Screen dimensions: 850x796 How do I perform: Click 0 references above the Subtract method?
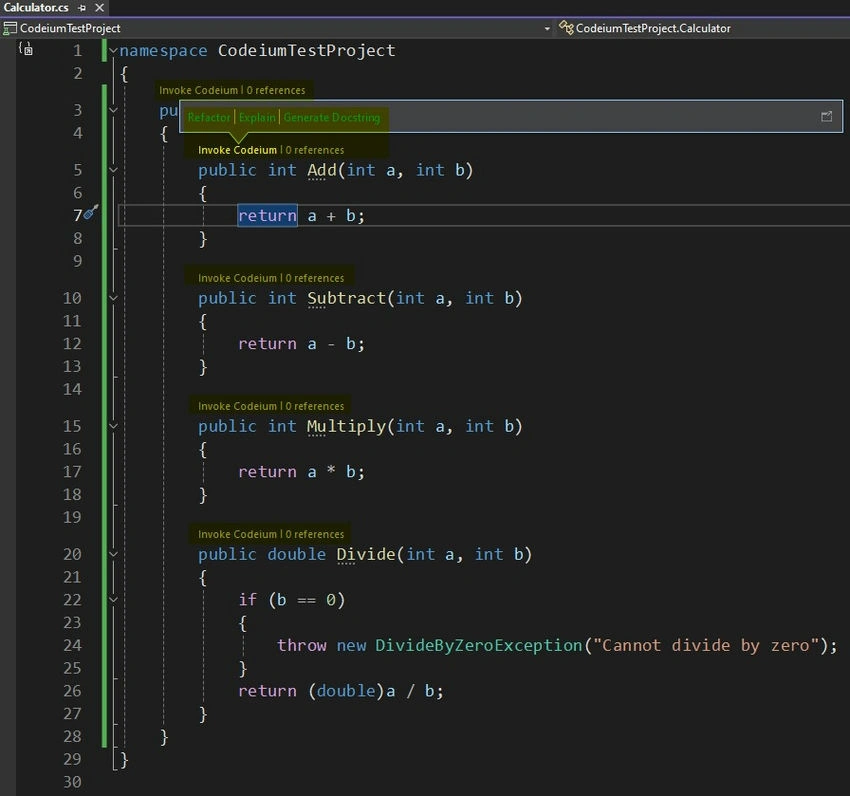point(314,278)
